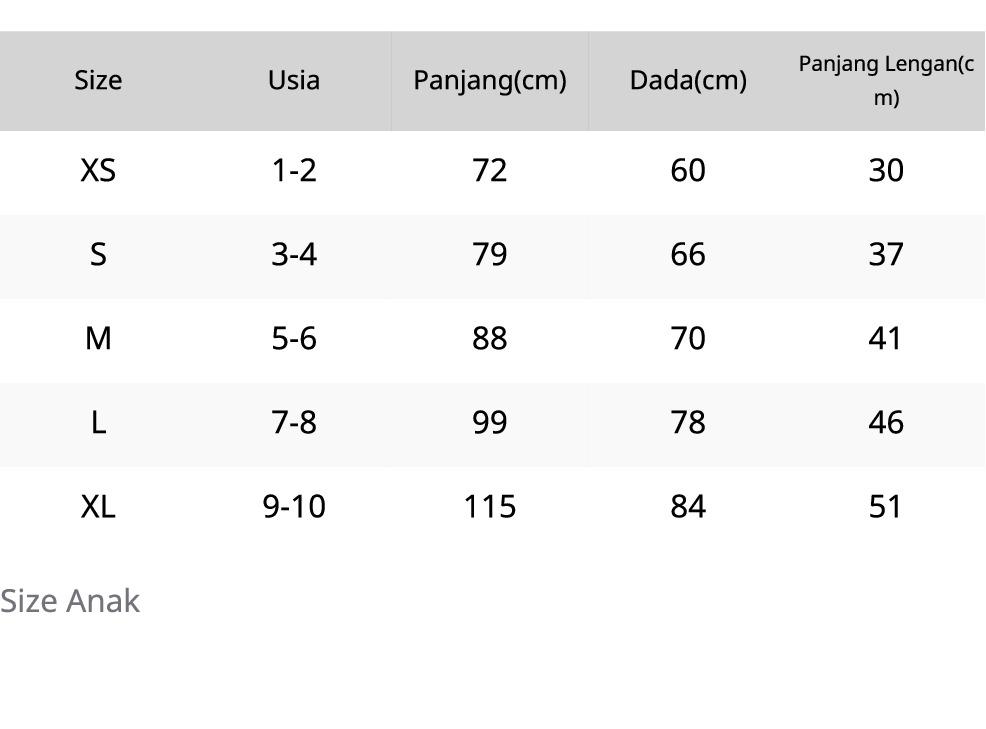The image size is (986, 729).
Task: Click the S size row label
Action: point(98,255)
